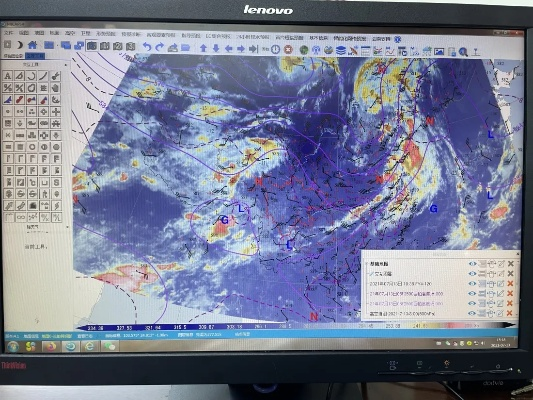
Task: Remove bottom layer with its orange X
Action: (509, 313)
